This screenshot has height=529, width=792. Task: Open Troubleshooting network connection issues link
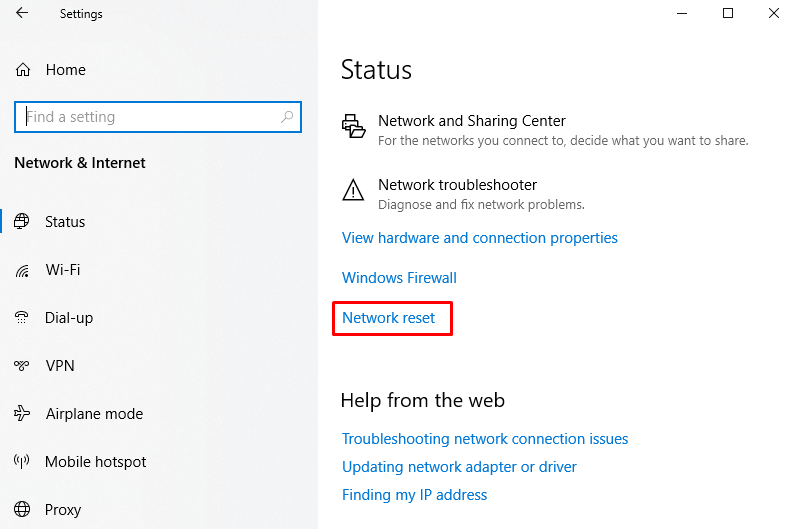coord(485,439)
